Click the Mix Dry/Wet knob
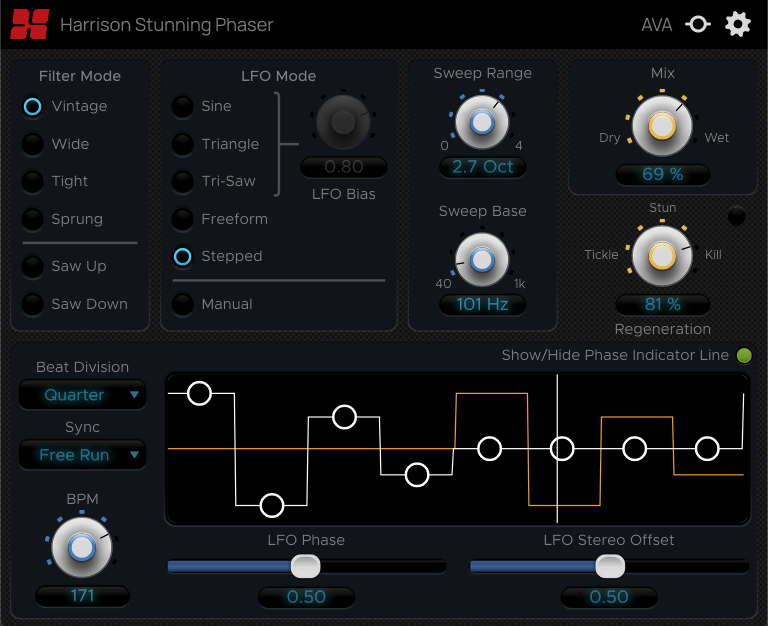This screenshot has height=626, width=768. [x=662, y=126]
